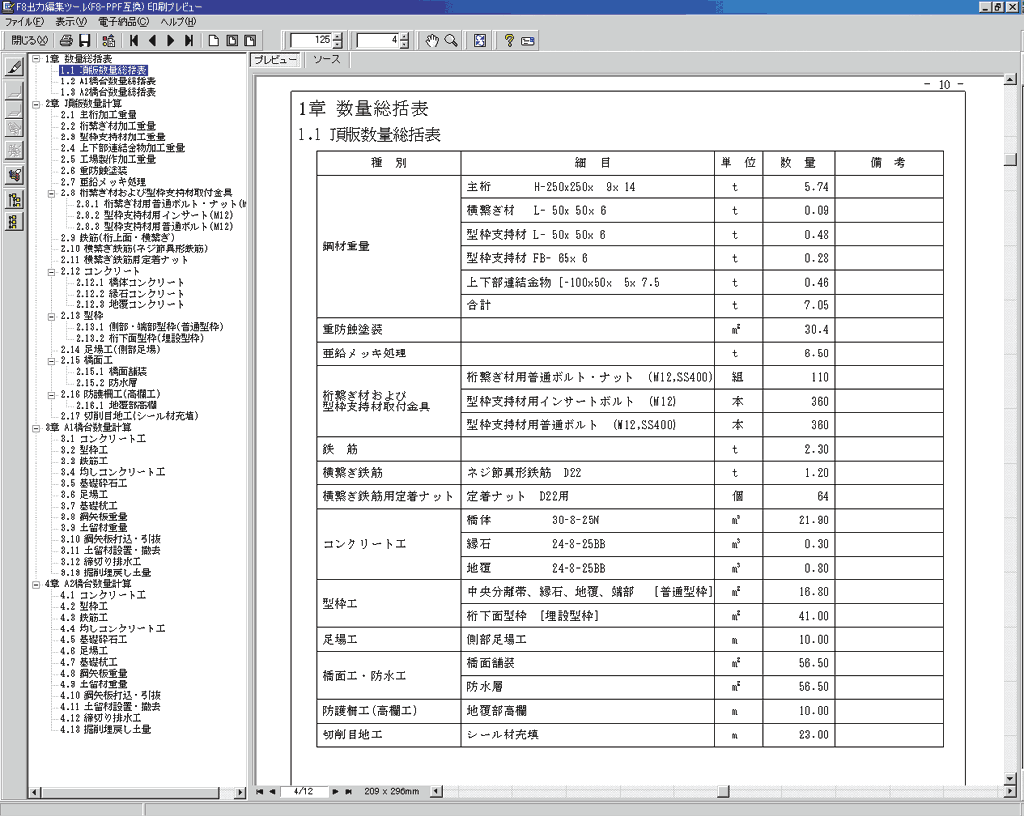This screenshot has height=817, width=1024.
Task: Collapse the 2.16 防護柵工 node
Action: (52, 394)
